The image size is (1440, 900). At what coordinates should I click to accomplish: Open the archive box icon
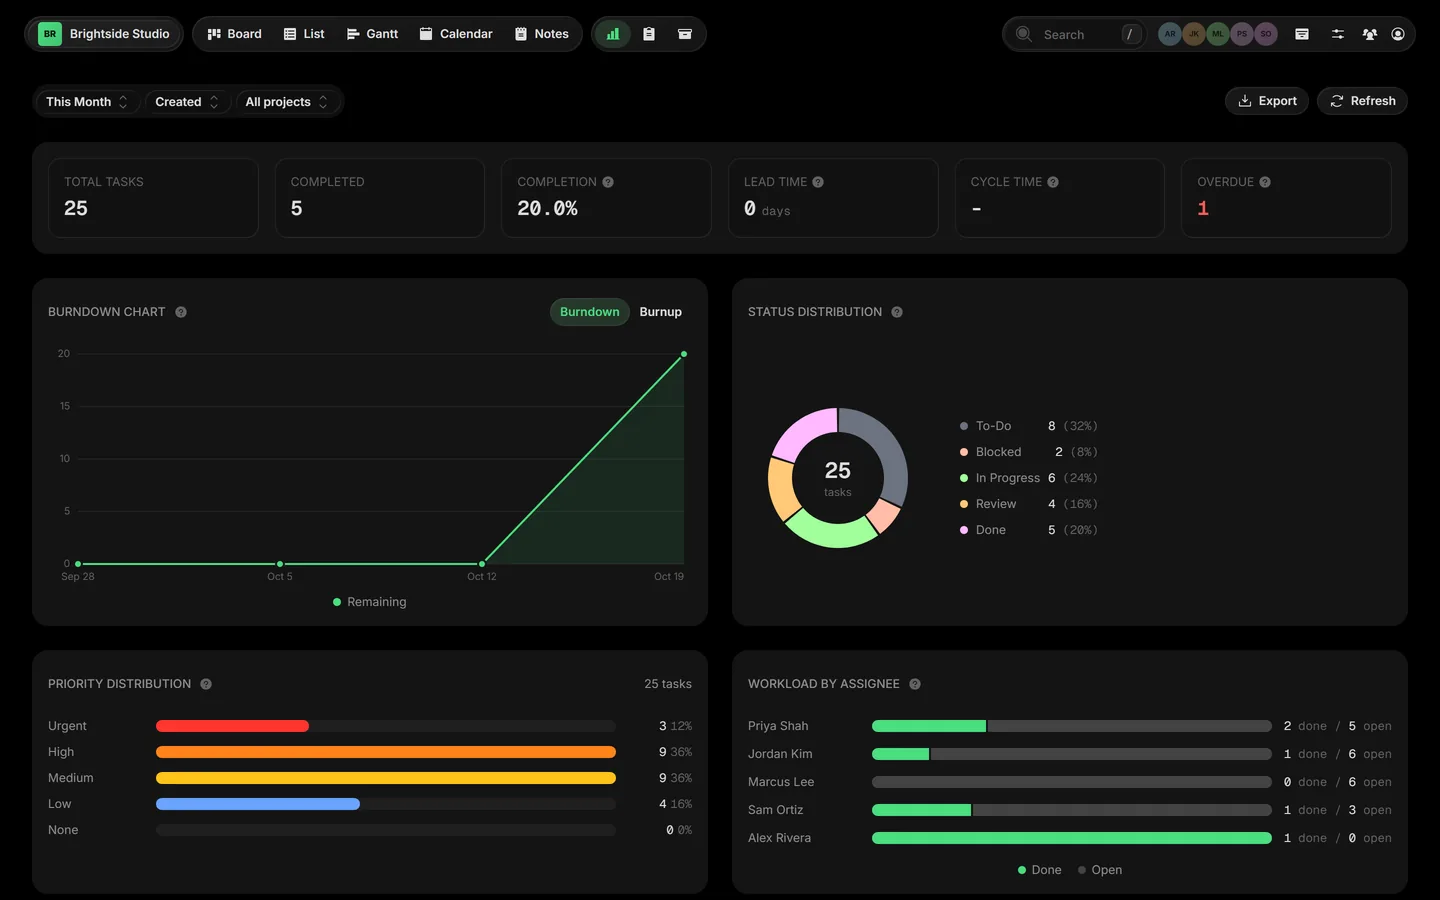pos(685,34)
